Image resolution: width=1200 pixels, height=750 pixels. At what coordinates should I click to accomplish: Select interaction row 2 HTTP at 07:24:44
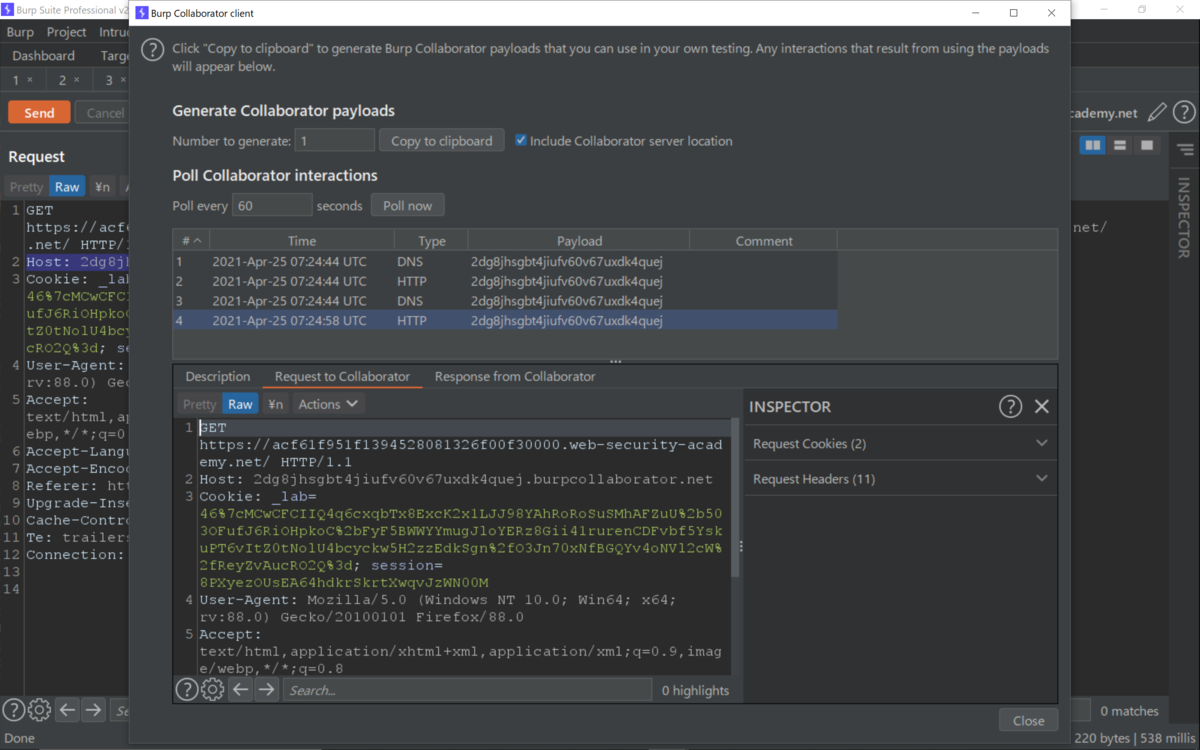[x=505, y=282]
